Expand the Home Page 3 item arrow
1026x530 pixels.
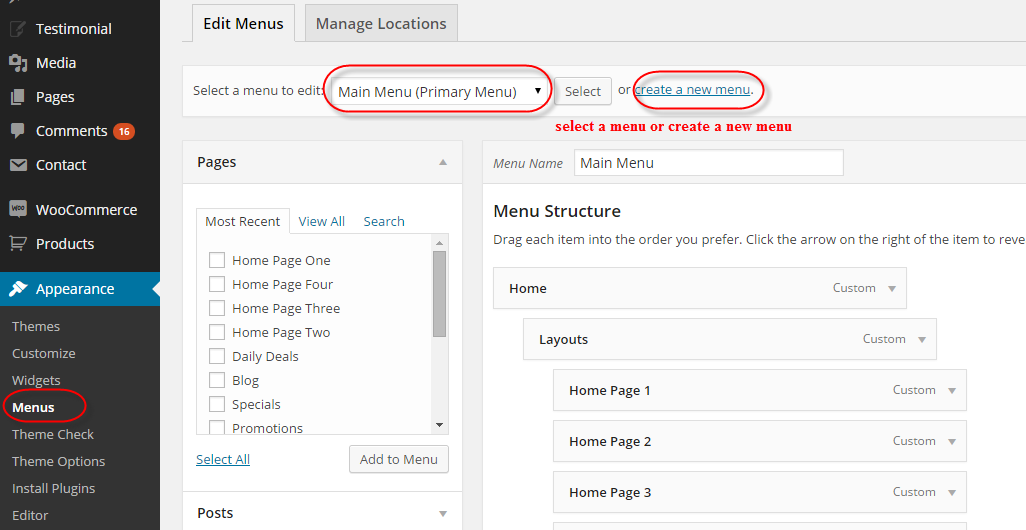tap(952, 493)
